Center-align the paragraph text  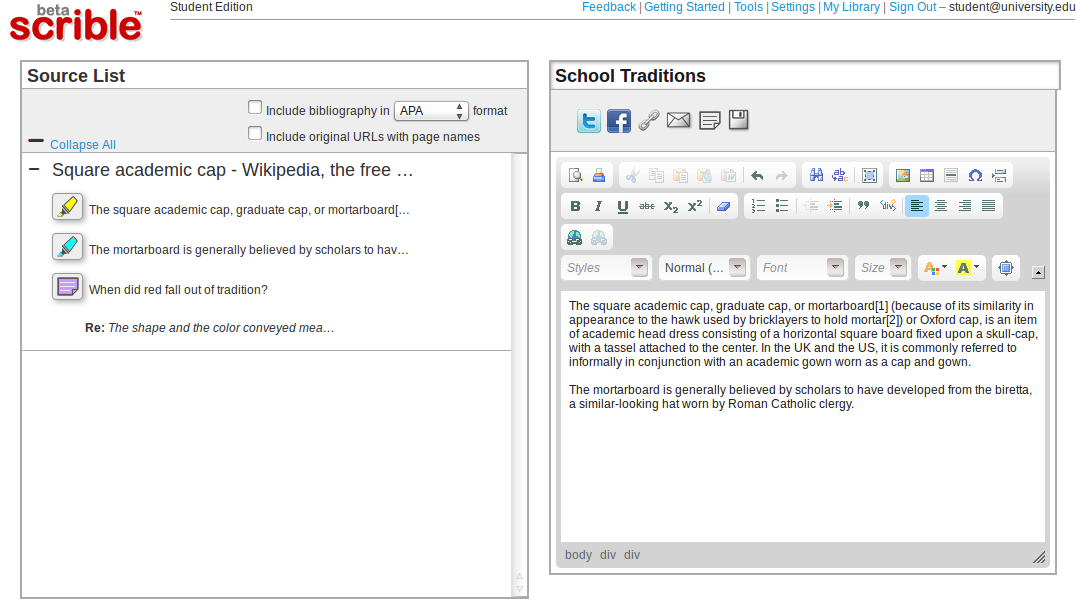click(941, 206)
